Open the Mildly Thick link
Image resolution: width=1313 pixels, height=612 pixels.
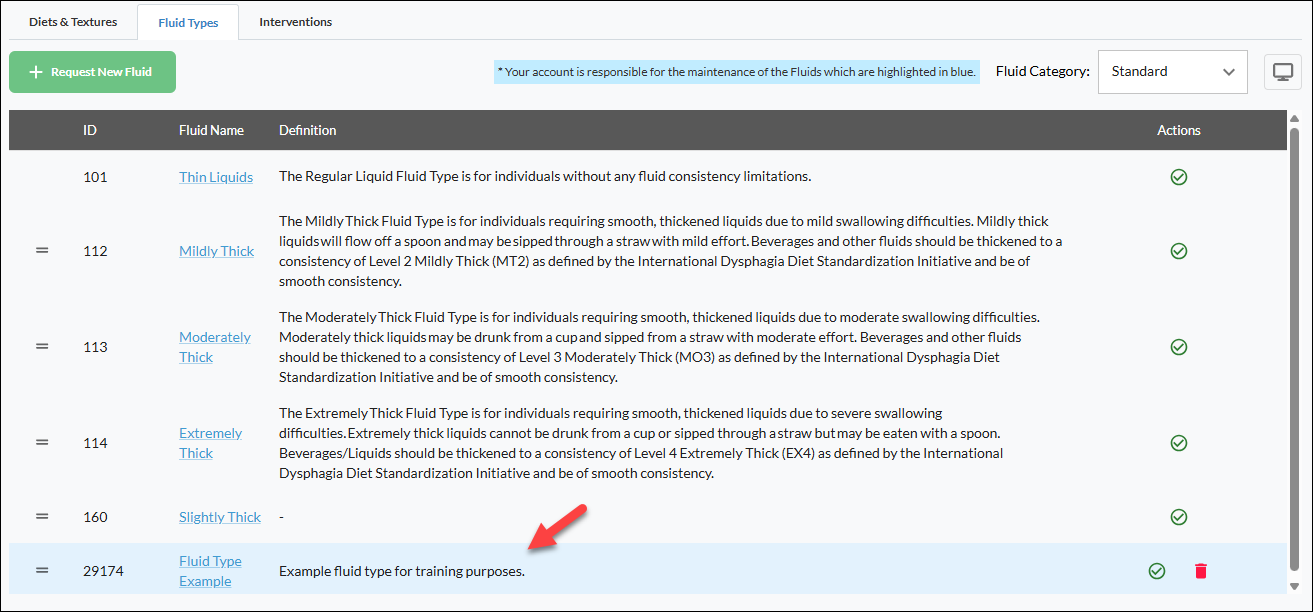pos(217,251)
